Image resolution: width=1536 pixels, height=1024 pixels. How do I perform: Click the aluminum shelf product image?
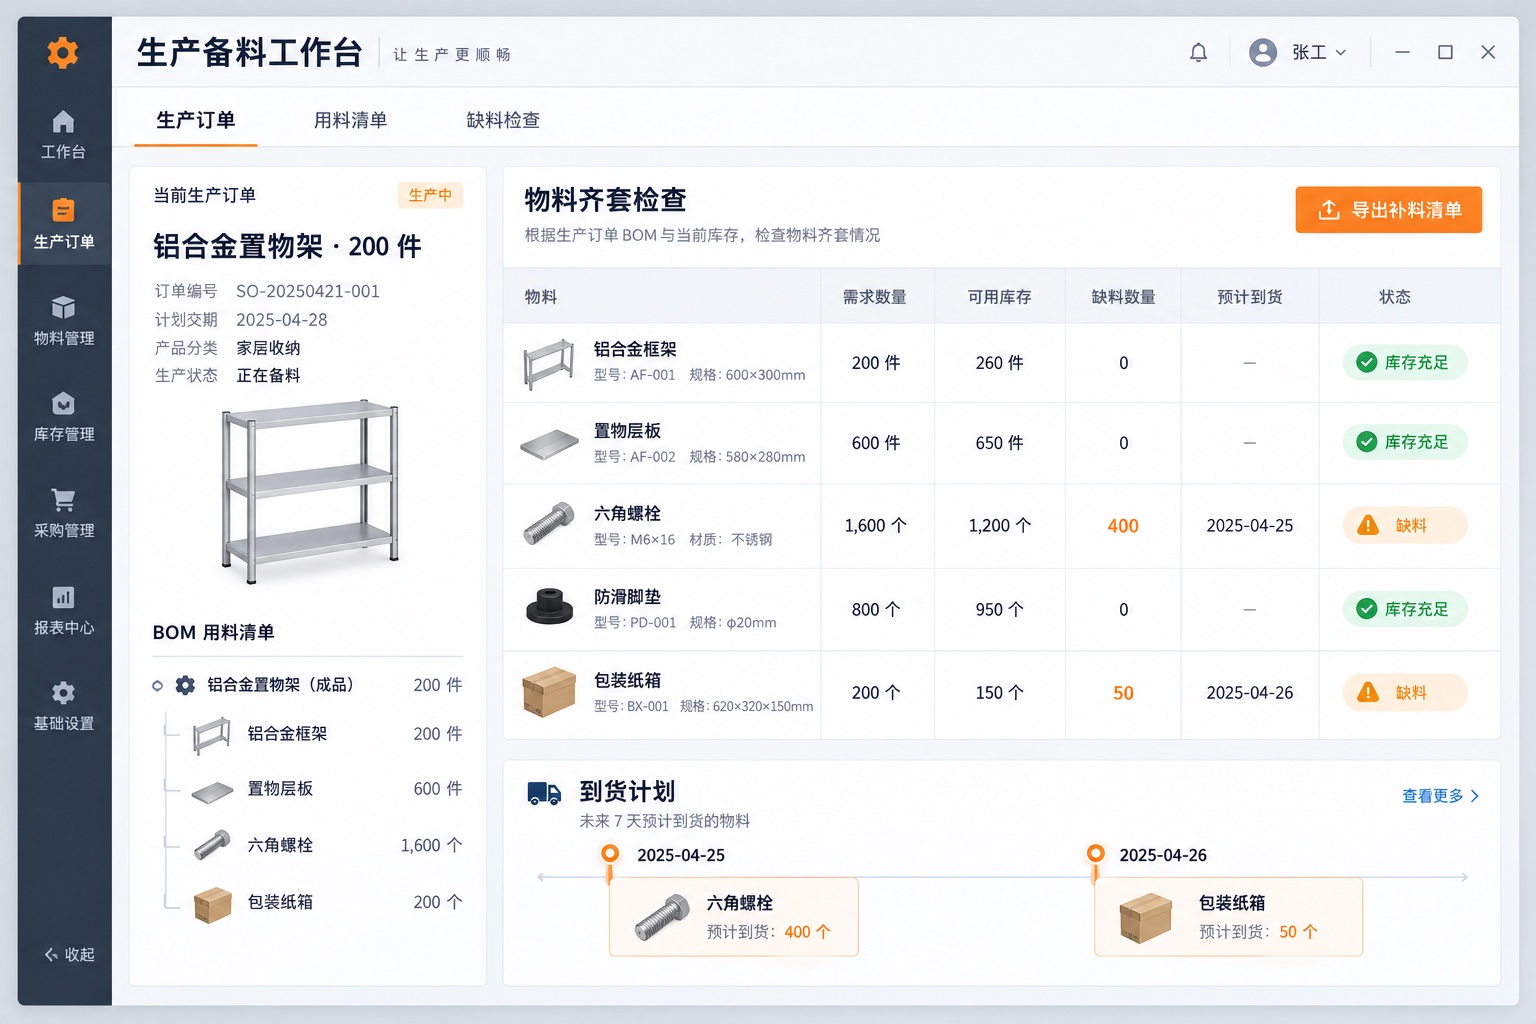[311, 492]
